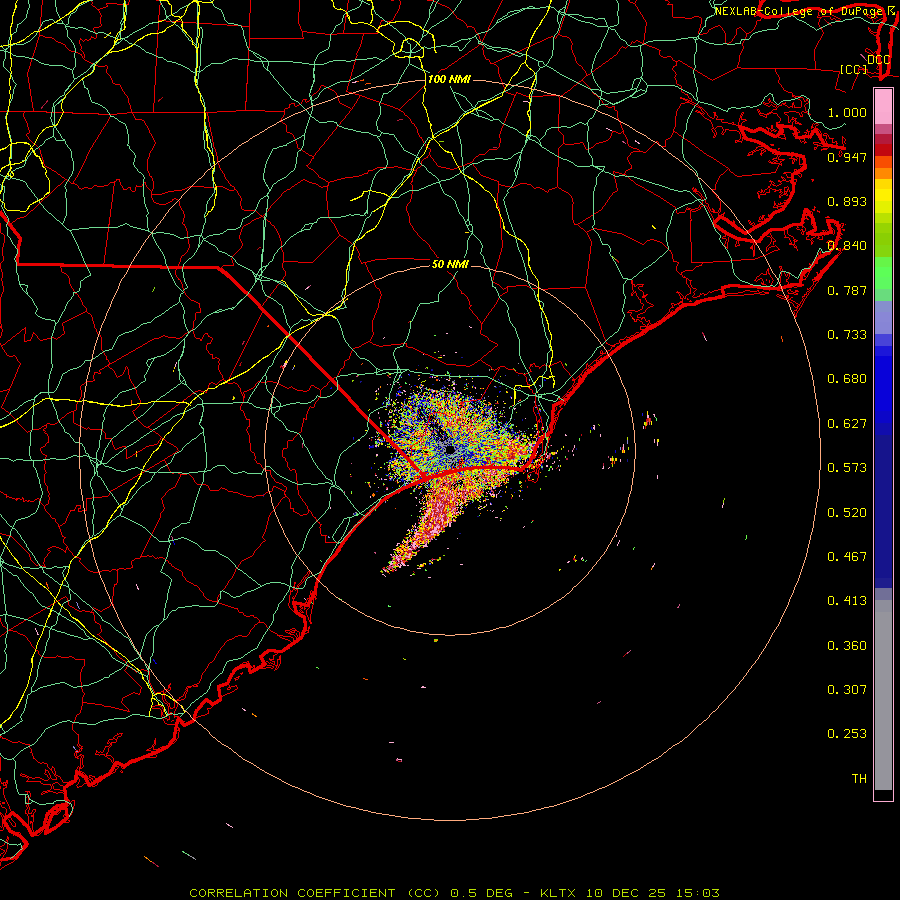
Task: Click the [CC] legend header
Action: coord(853,69)
